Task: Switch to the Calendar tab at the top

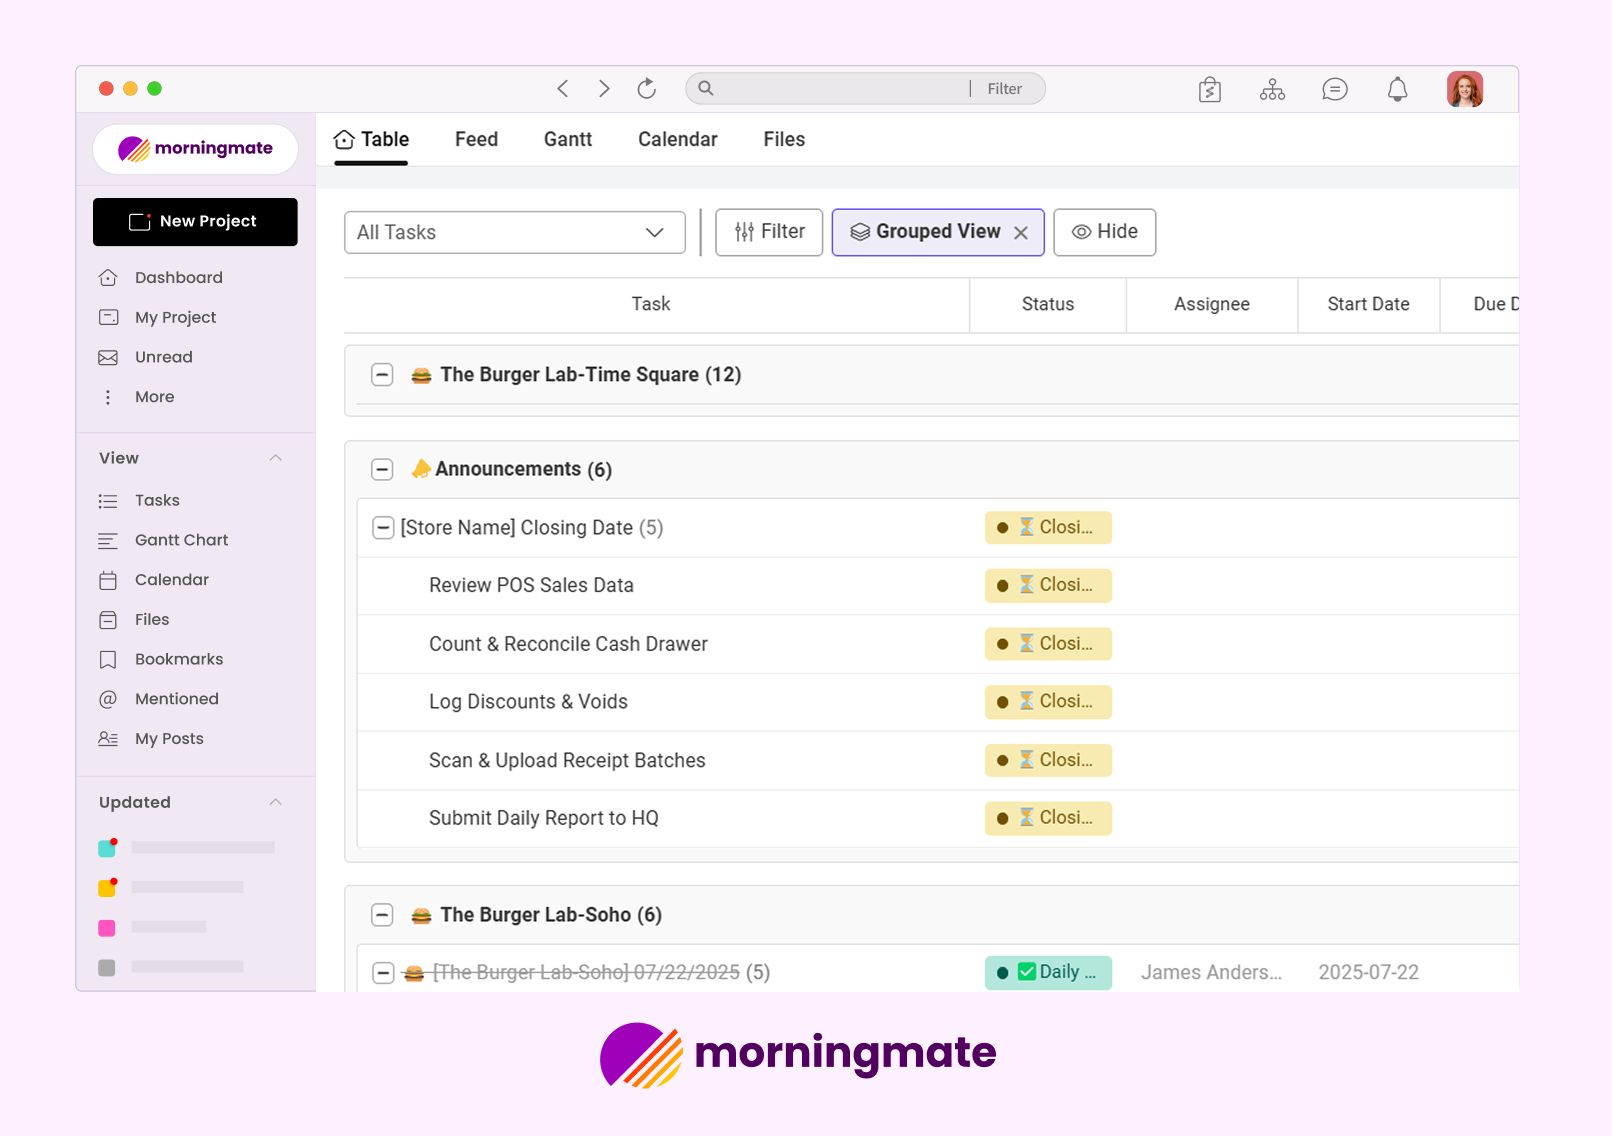Action: pyautogui.click(x=677, y=139)
